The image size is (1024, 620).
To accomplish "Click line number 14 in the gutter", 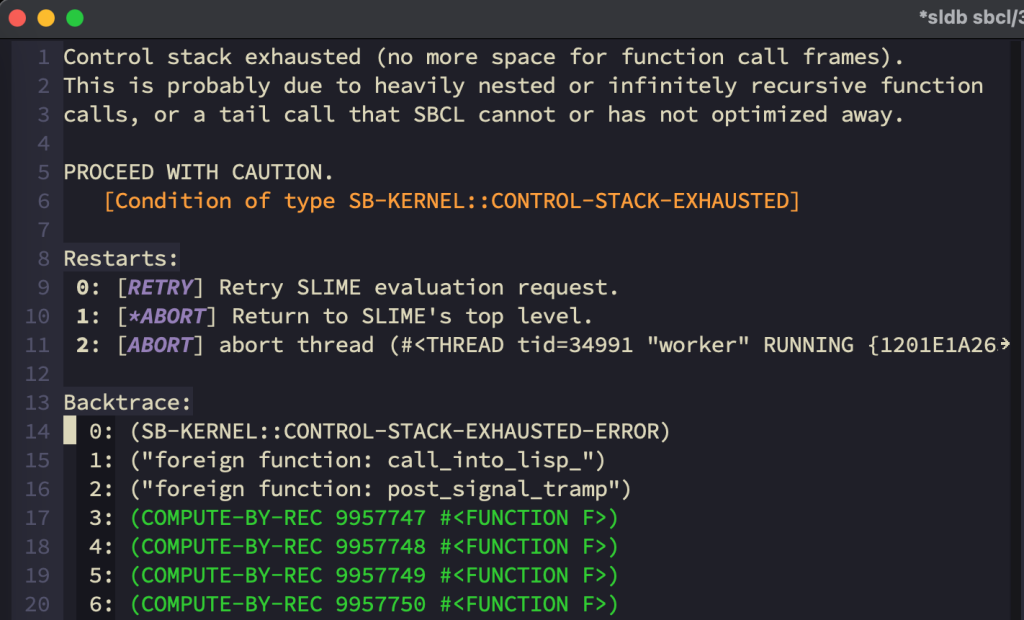I will (37, 431).
